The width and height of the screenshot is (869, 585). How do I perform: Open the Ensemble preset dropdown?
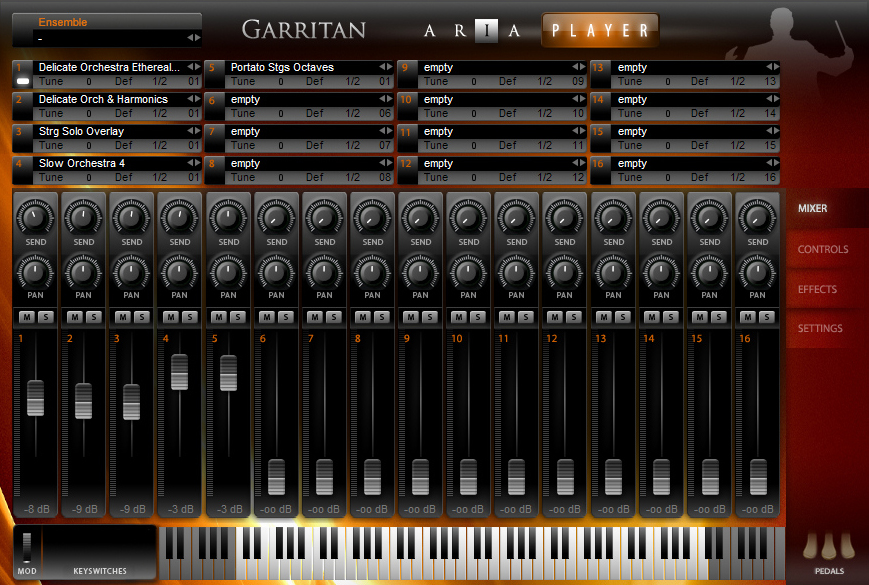(x=193, y=38)
